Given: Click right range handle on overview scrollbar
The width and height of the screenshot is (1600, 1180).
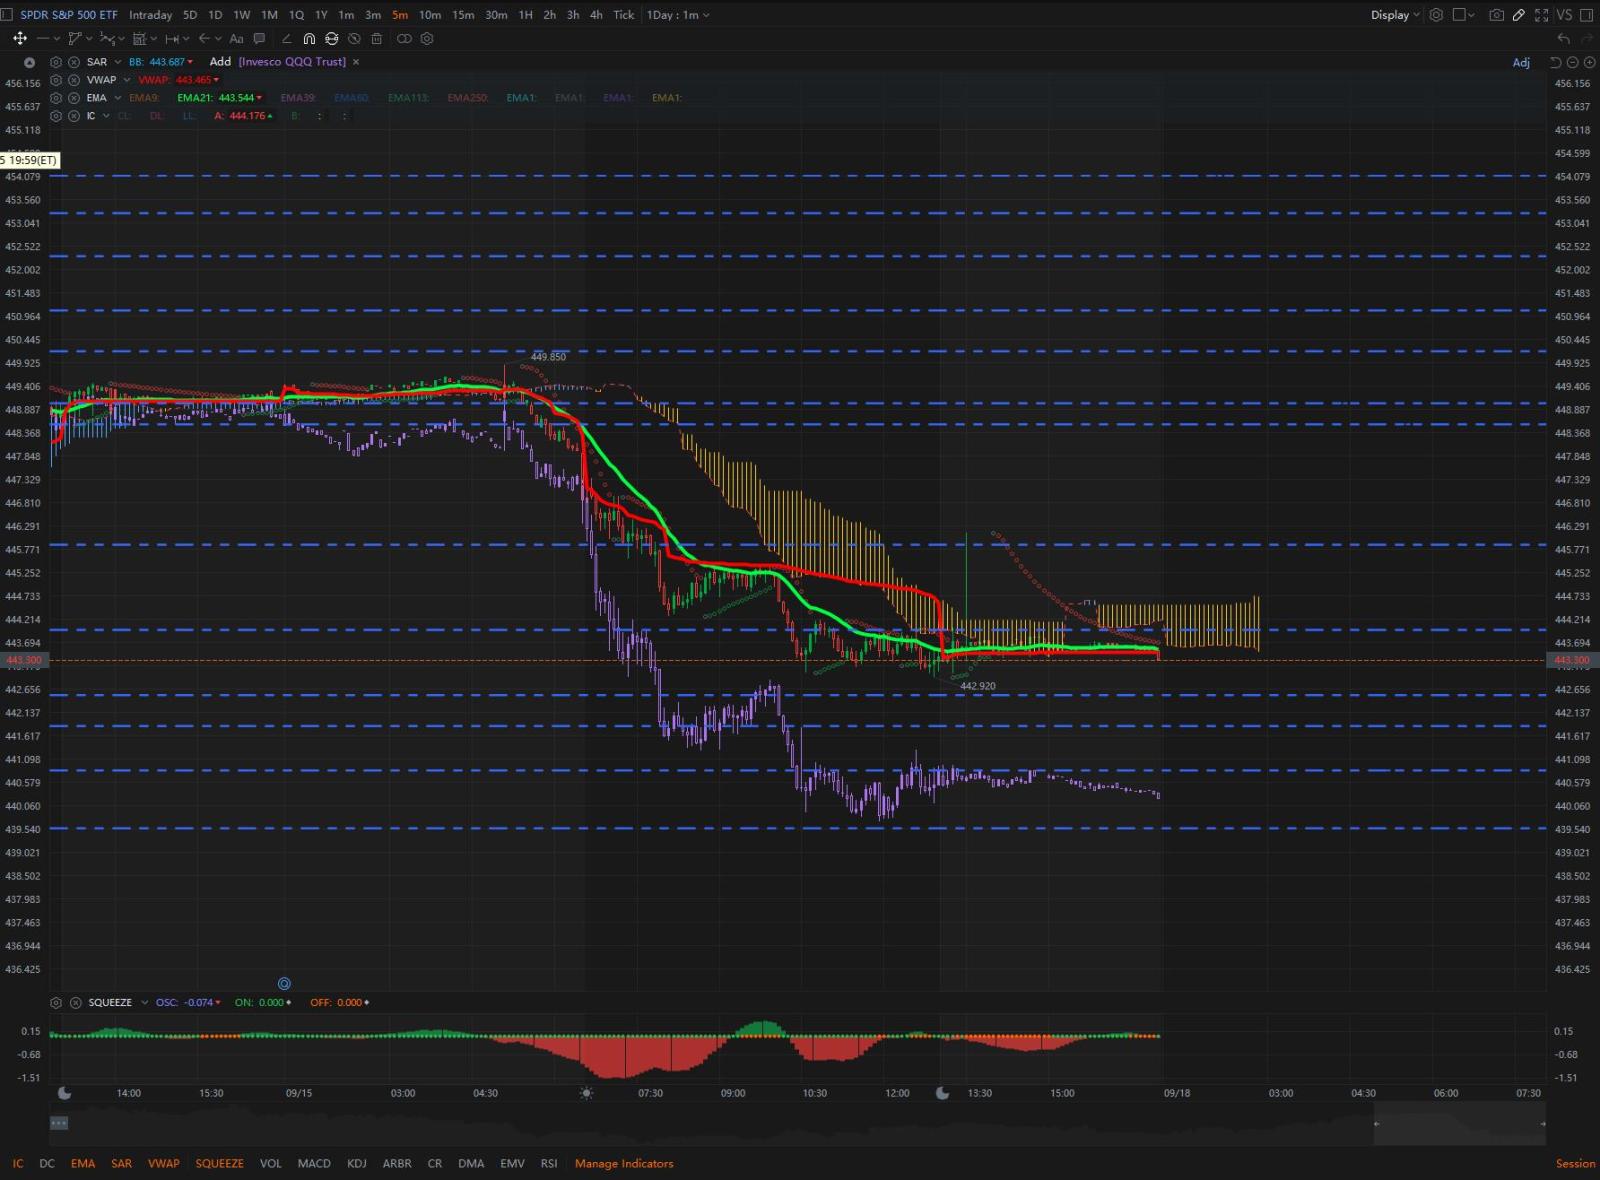Looking at the screenshot, I should 1543,1123.
